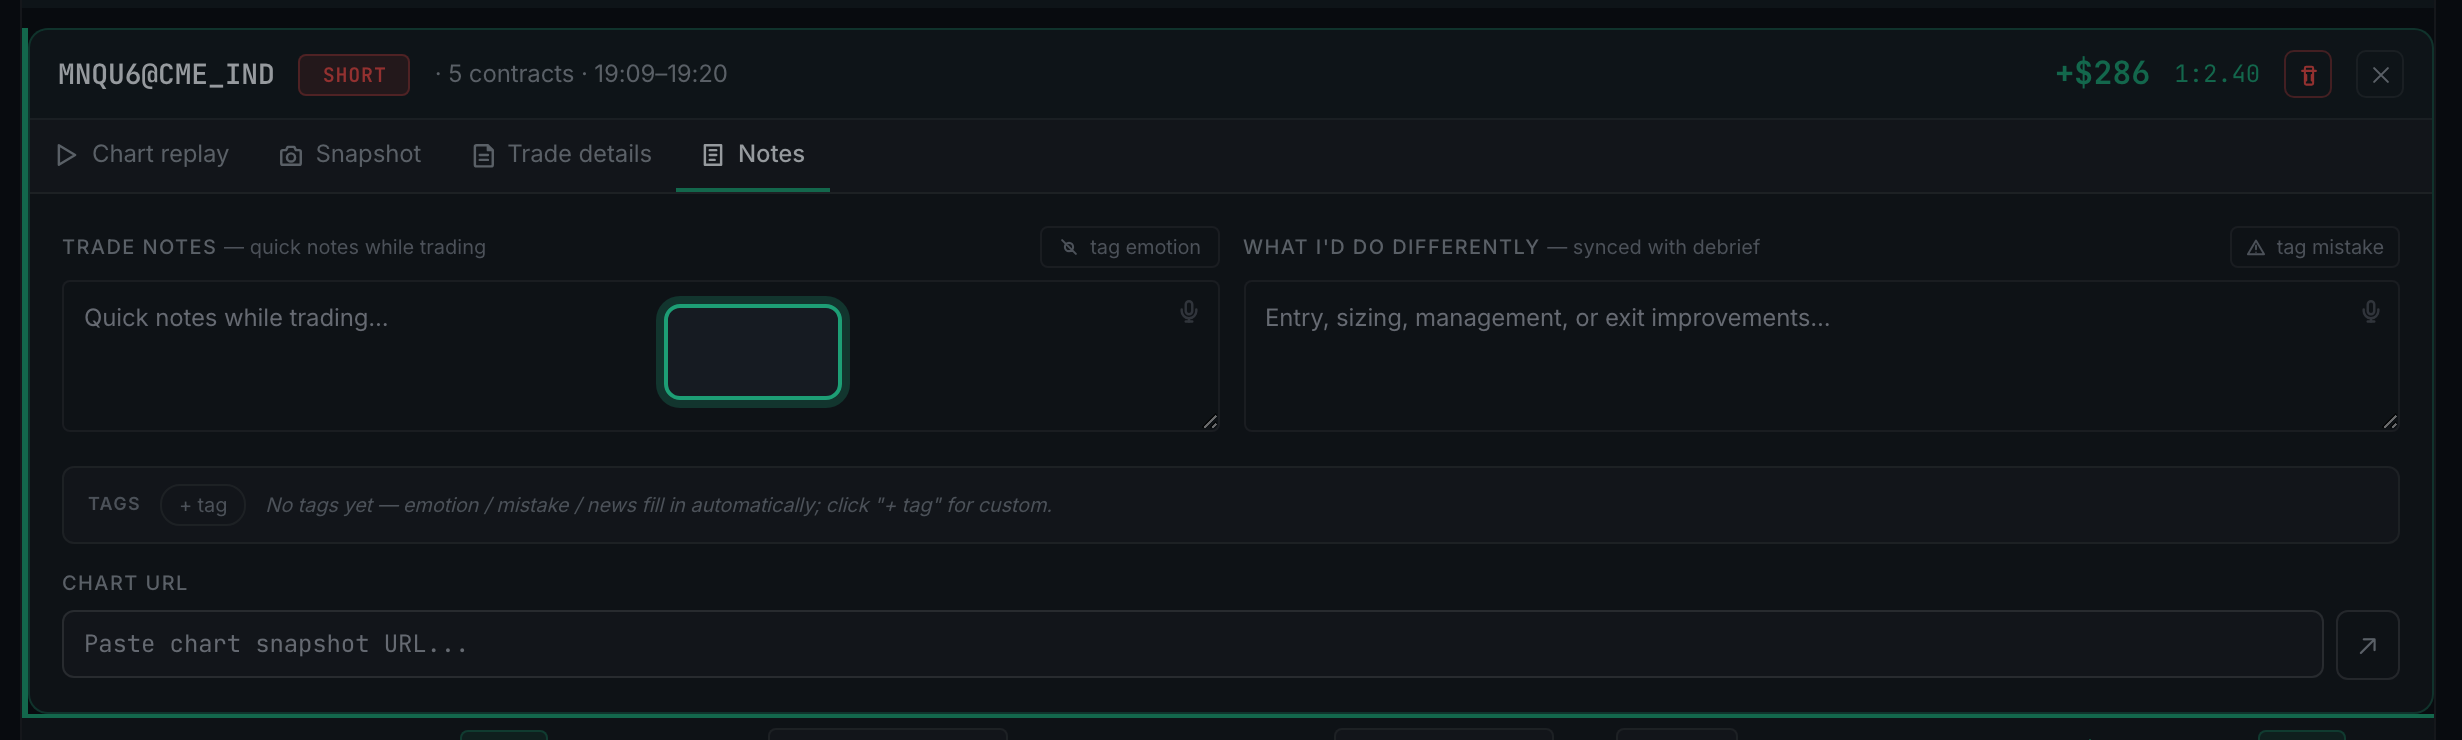The width and height of the screenshot is (2462, 740).
Task: Start voice dictation for trade notes
Action: tap(1188, 312)
